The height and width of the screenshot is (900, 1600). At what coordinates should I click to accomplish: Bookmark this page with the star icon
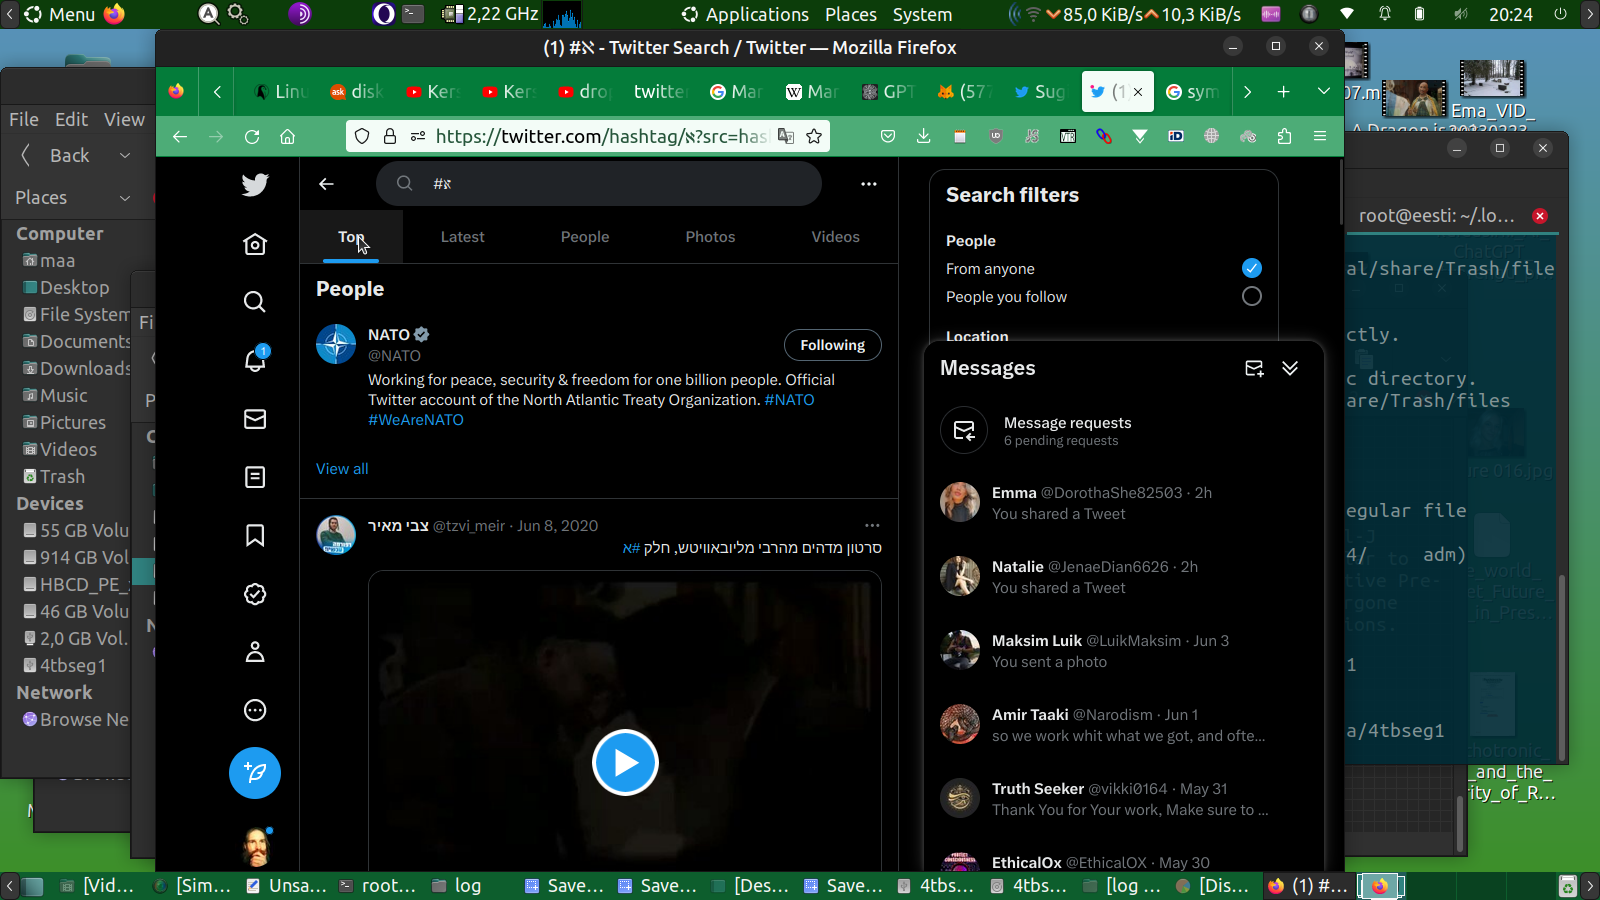[x=814, y=137]
